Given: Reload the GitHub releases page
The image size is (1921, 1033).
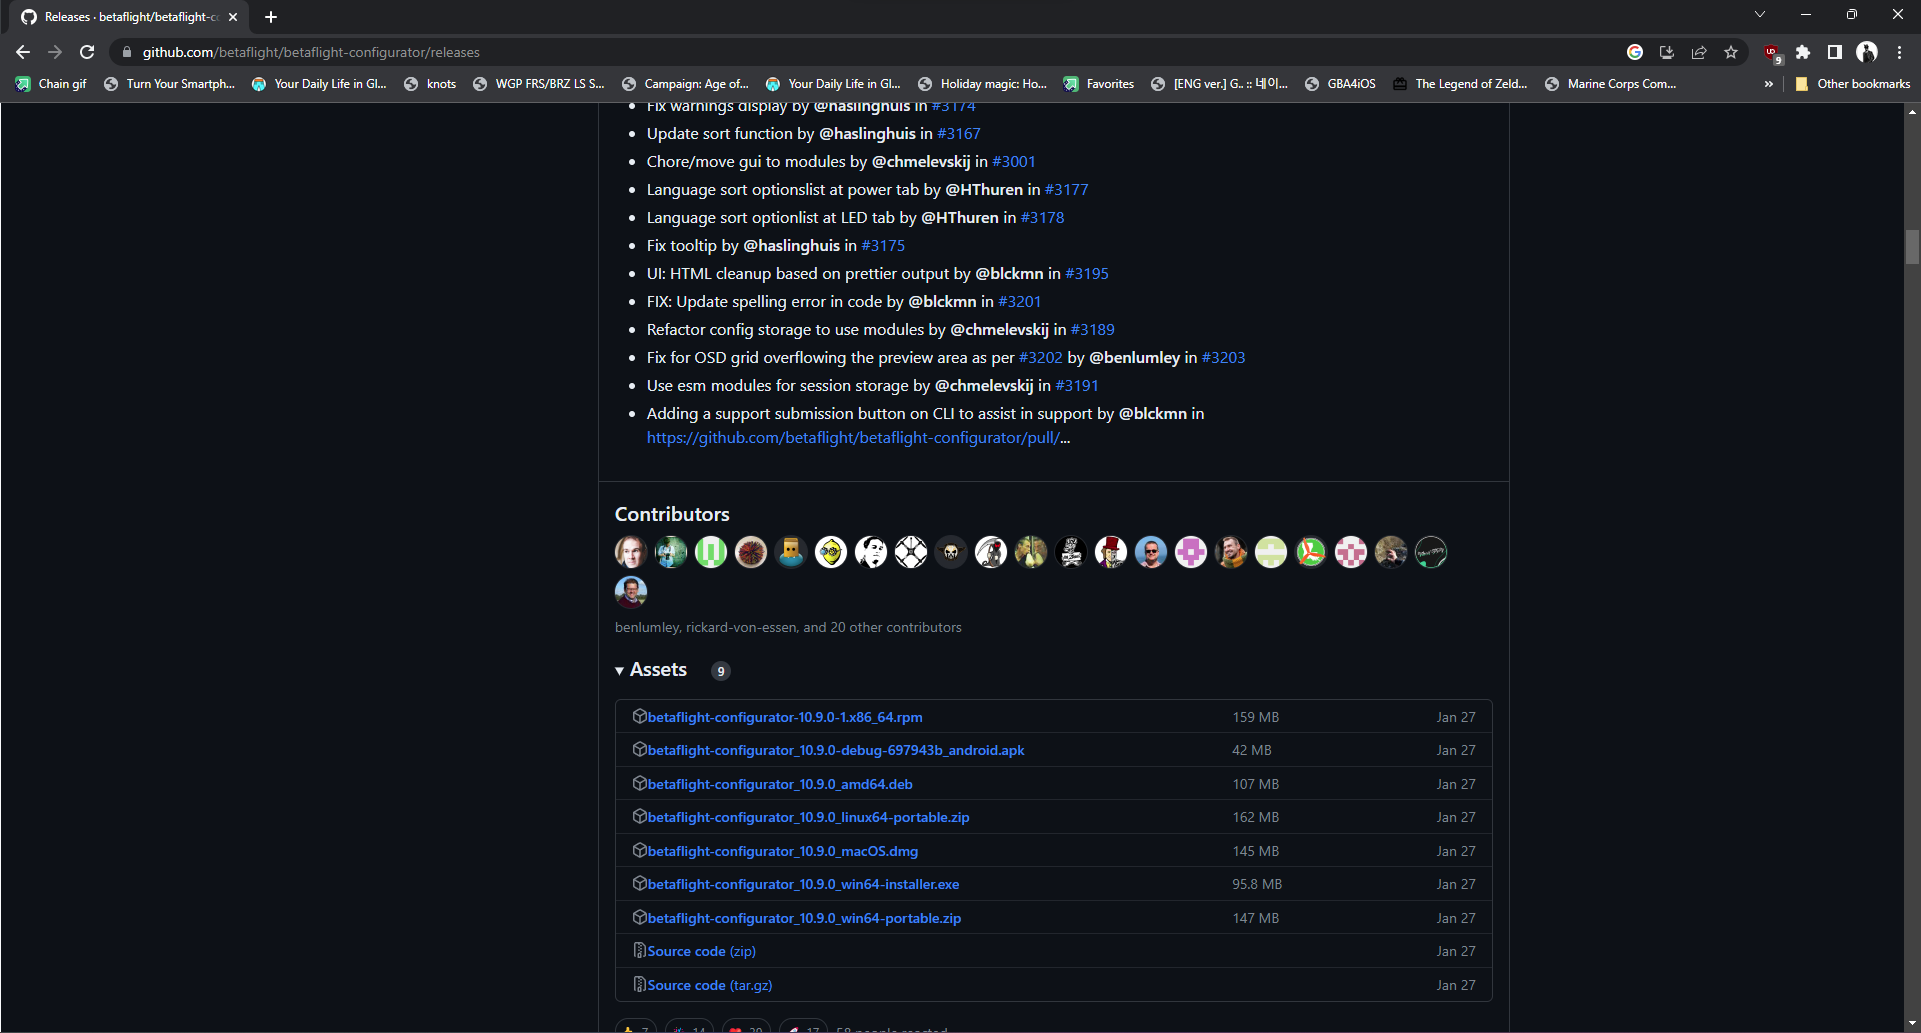Looking at the screenshot, I should [x=87, y=52].
